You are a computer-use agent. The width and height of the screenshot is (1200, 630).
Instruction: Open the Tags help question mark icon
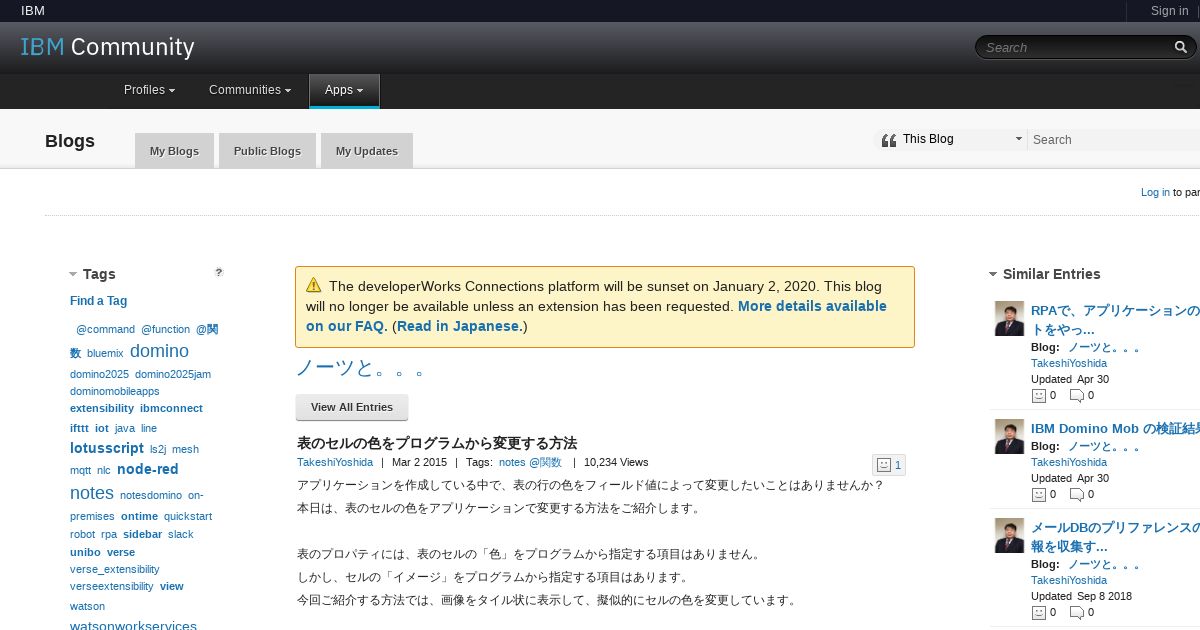coord(219,272)
